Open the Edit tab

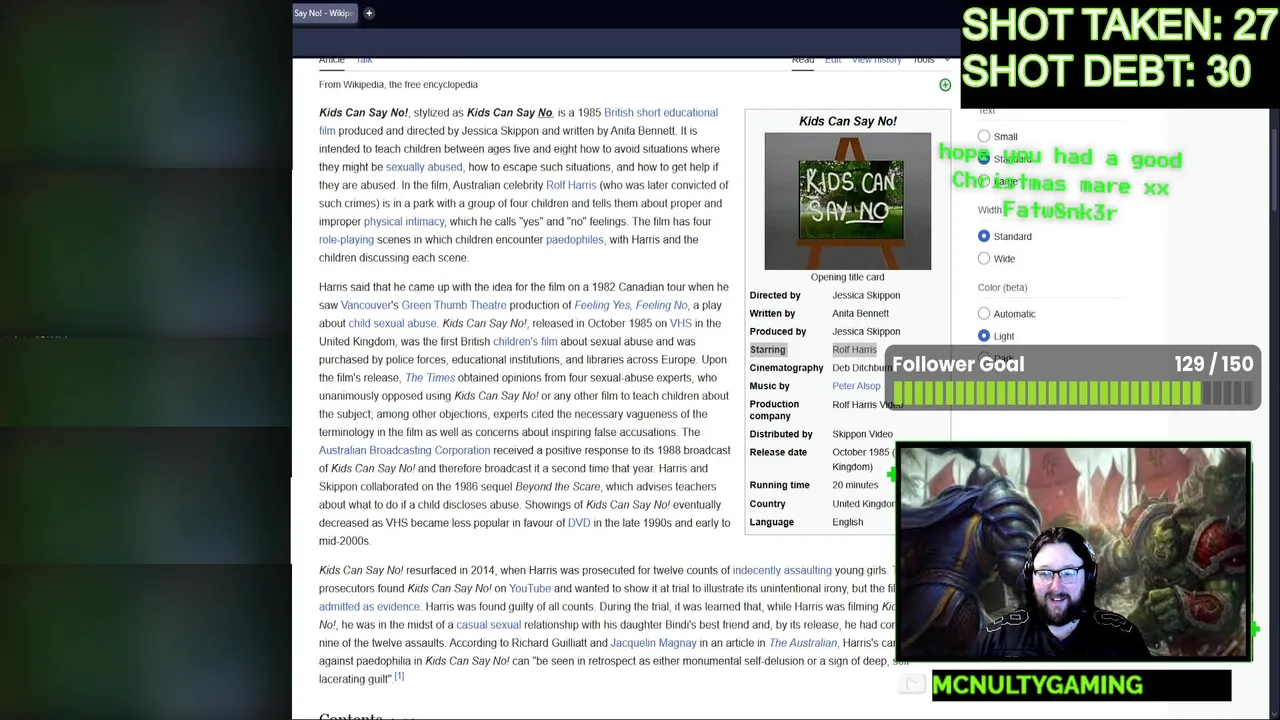pyautogui.click(x=833, y=60)
